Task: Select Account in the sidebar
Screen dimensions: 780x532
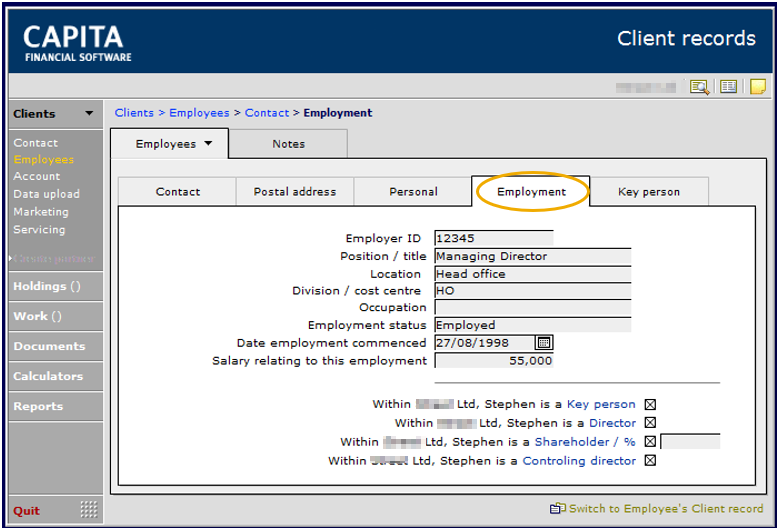Action: click(x=37, y=176)
